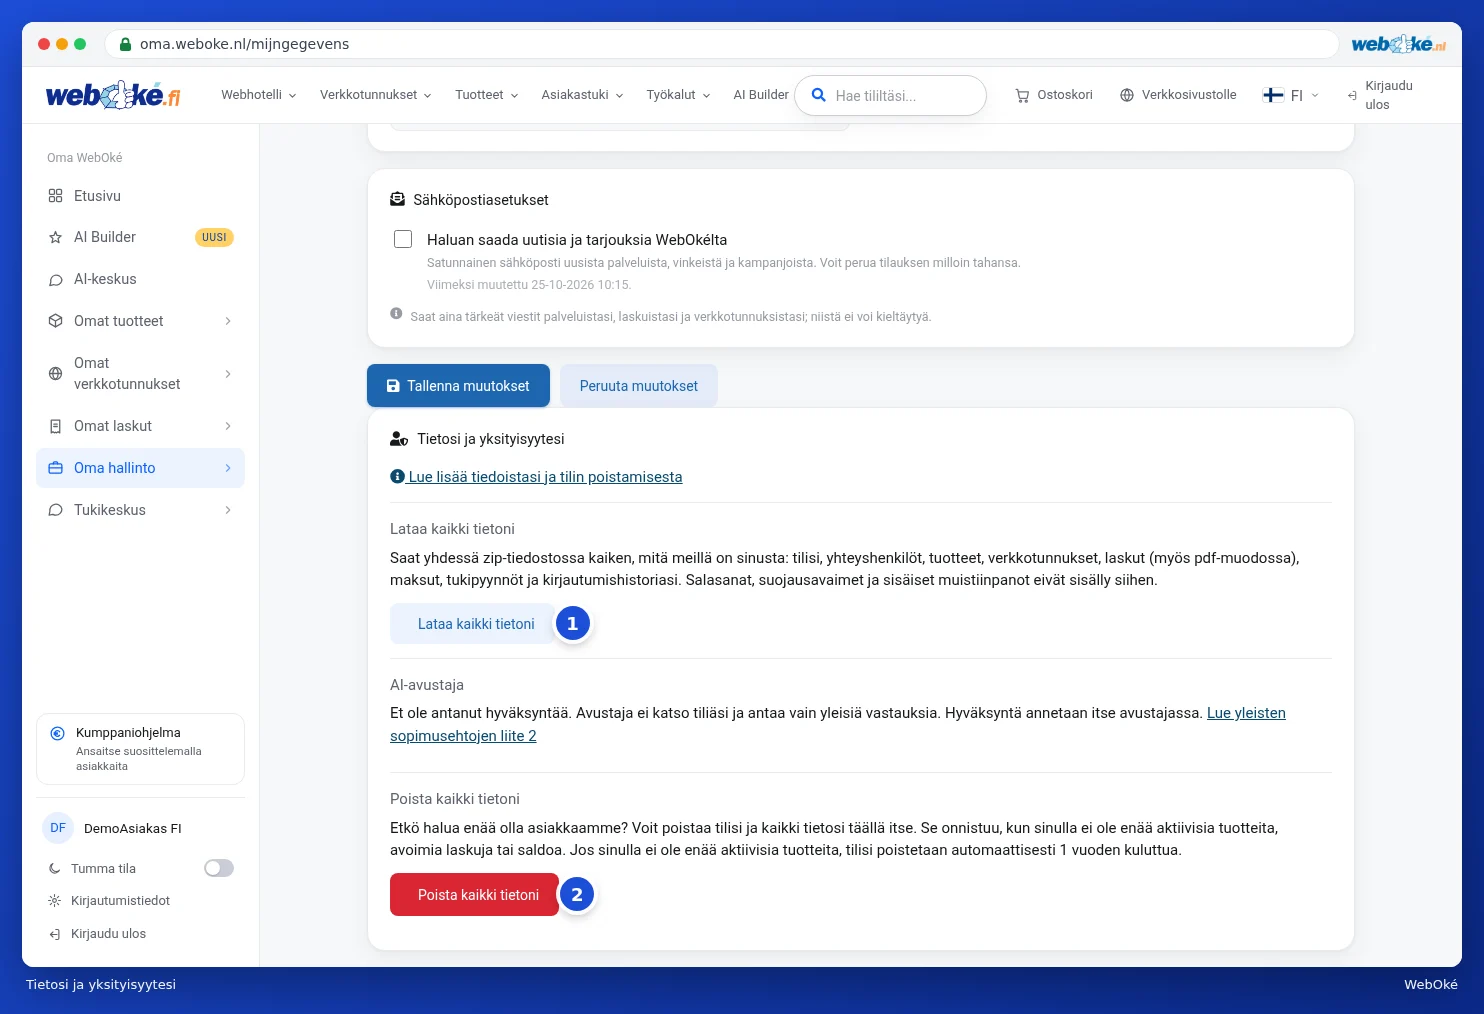Open the Asiakastuki navigation menu
The width and height of the screenshot is (1484, 1014).
coord(582,95)
